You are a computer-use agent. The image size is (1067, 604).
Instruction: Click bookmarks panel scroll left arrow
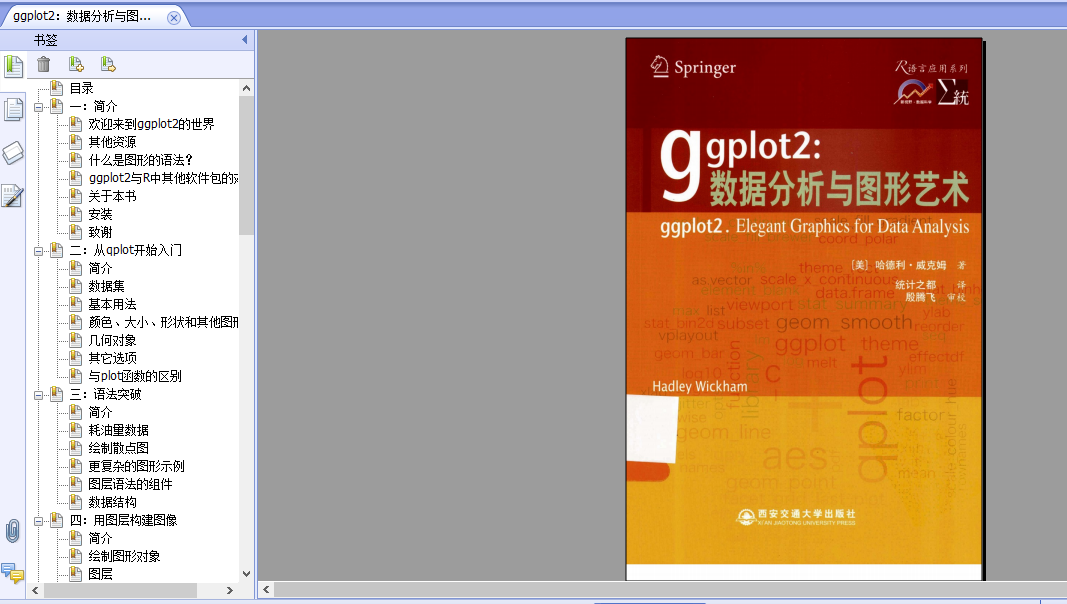pos(35,590)
